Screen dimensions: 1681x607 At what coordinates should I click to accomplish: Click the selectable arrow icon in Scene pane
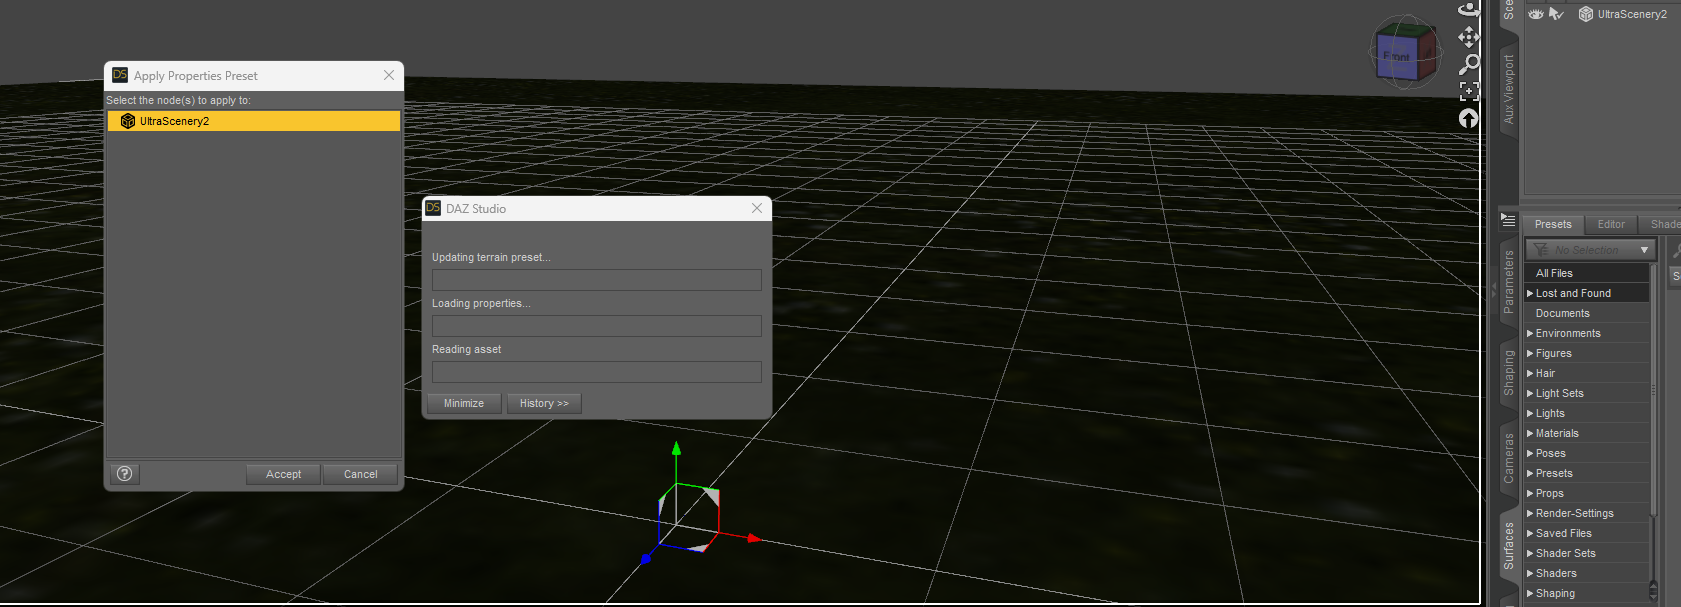tap(1556, 14)
